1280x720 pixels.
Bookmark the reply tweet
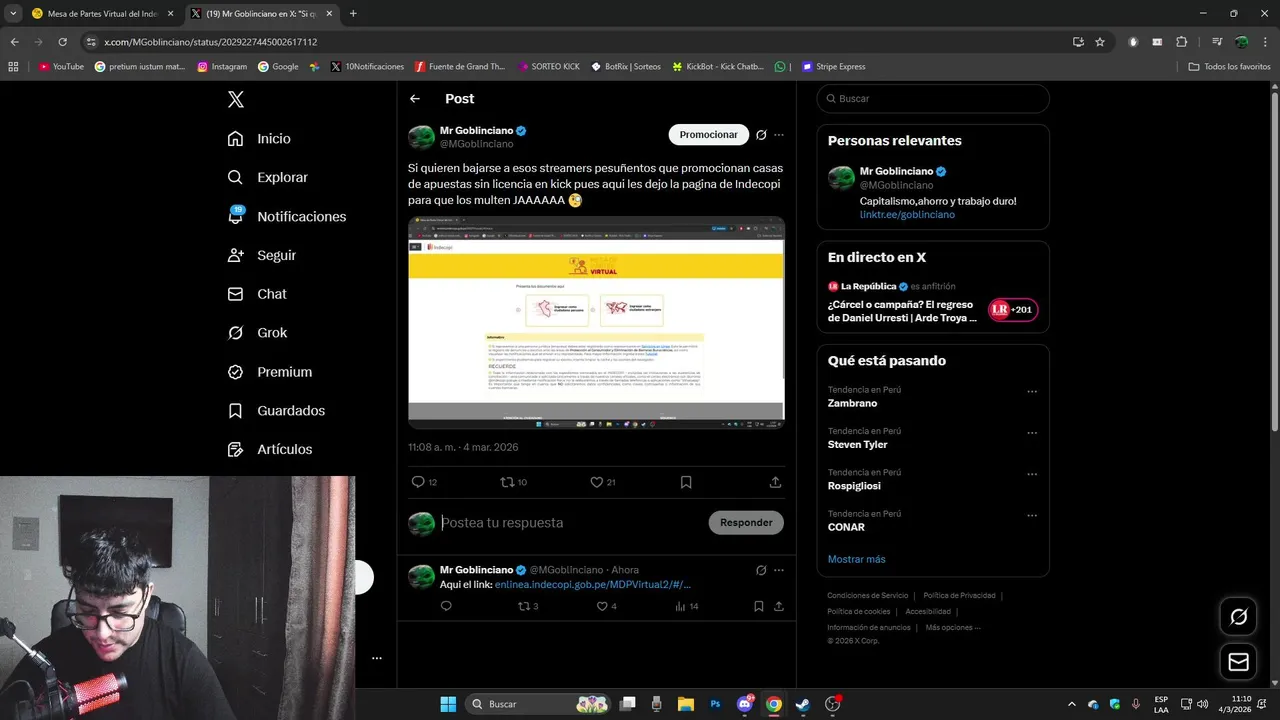(759, 606)
